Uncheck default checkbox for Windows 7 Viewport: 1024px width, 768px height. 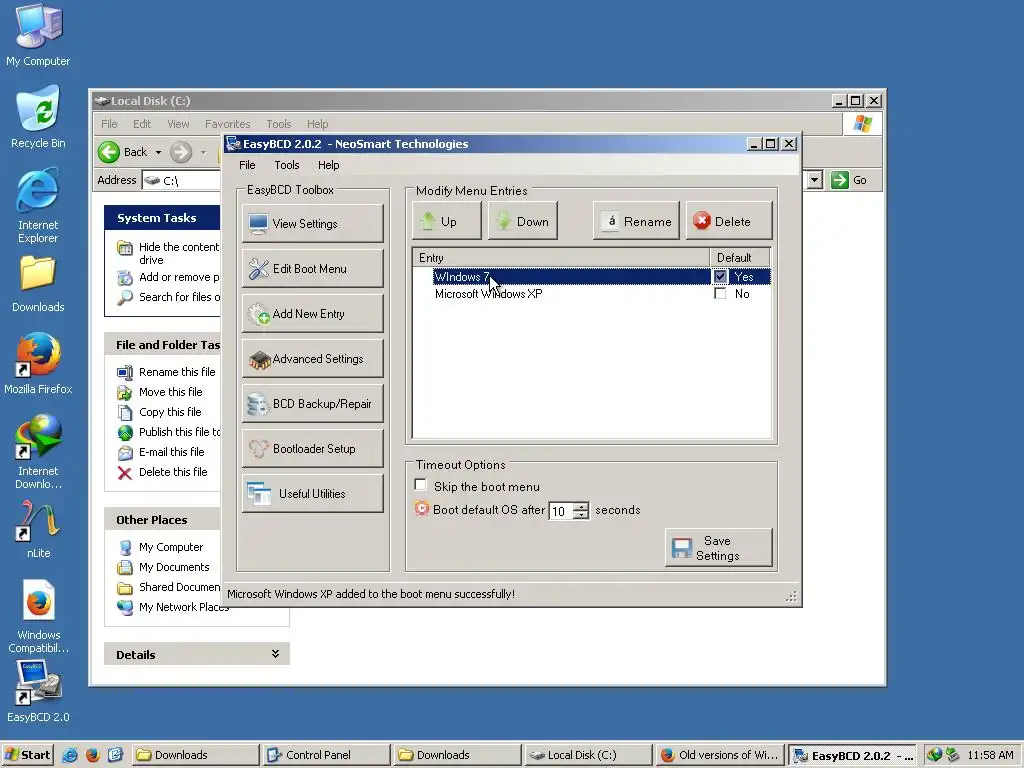(720, 276)
